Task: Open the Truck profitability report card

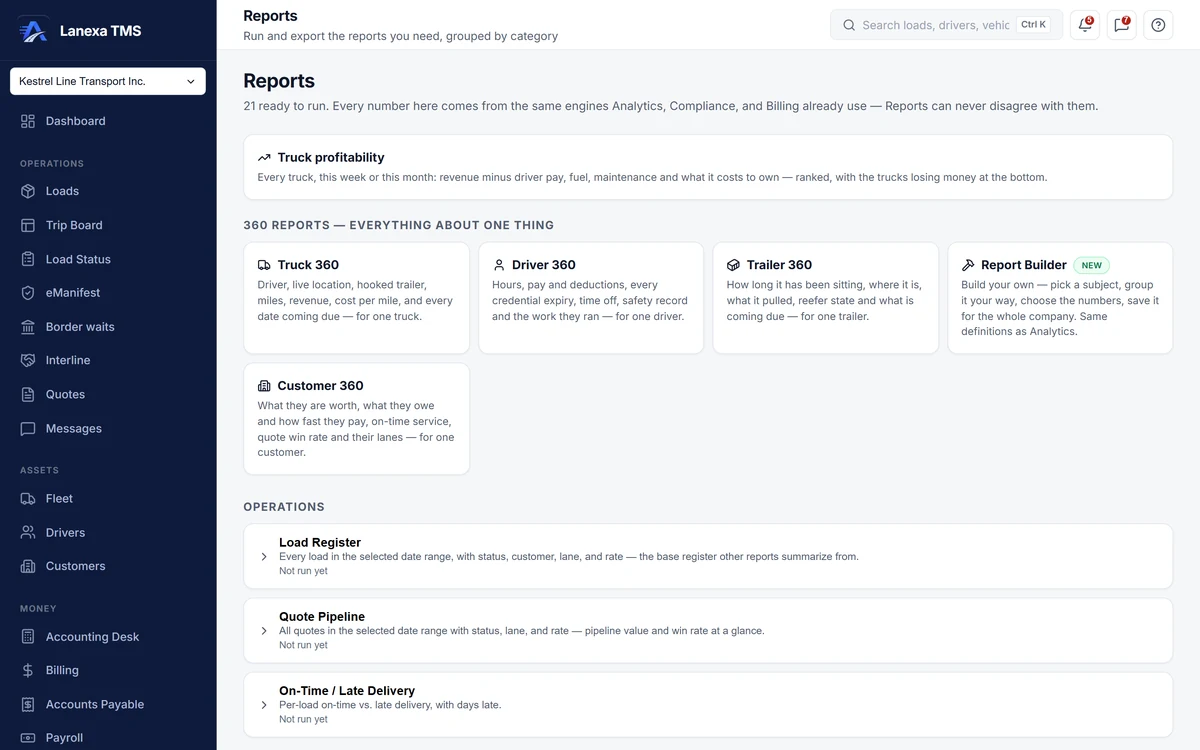Action: (x=708, y=167)
